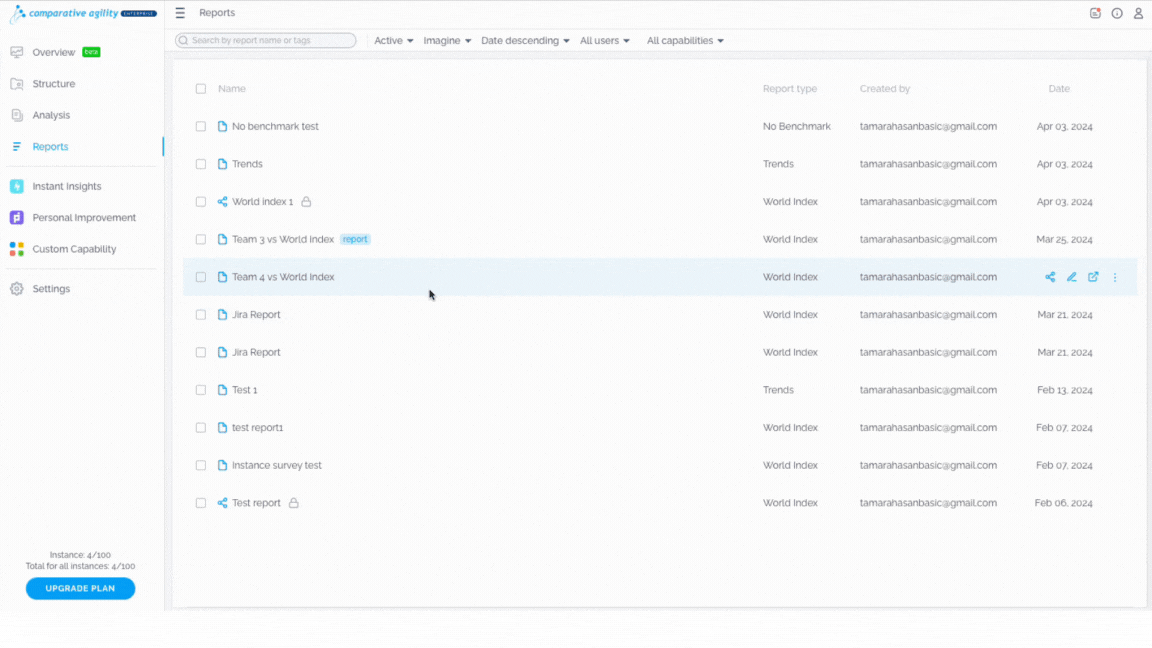Click the document icon of No benchmark test
This screenshot has height=648, width=1152.
tap(223, 126)
